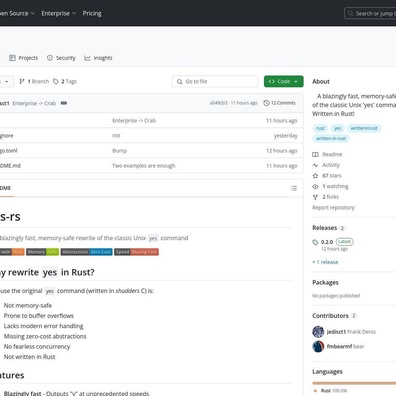The width and height of the screenshot is (396, 396).
Task: Click the tag icon beside 2 Tags
Action: [56, 81]
